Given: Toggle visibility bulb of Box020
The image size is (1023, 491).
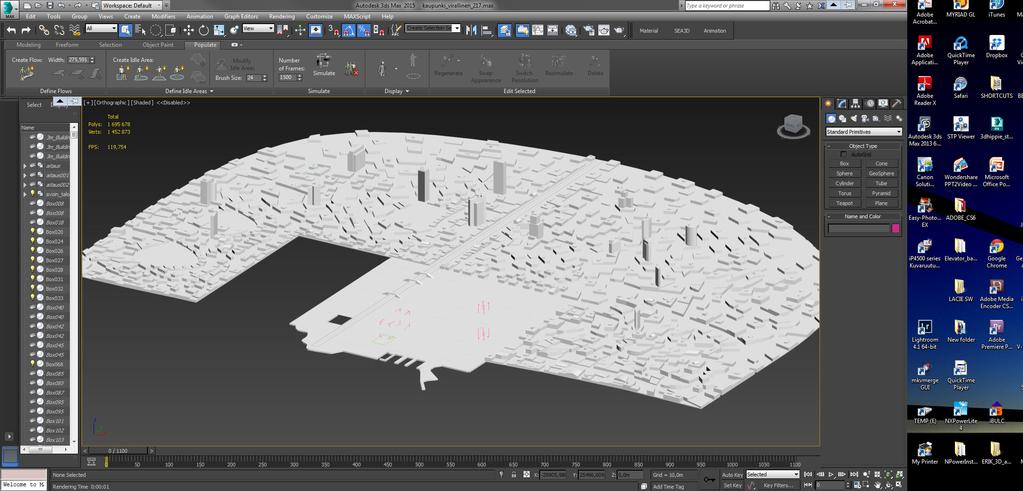Looking at the screenshot, I should [32, 231].
